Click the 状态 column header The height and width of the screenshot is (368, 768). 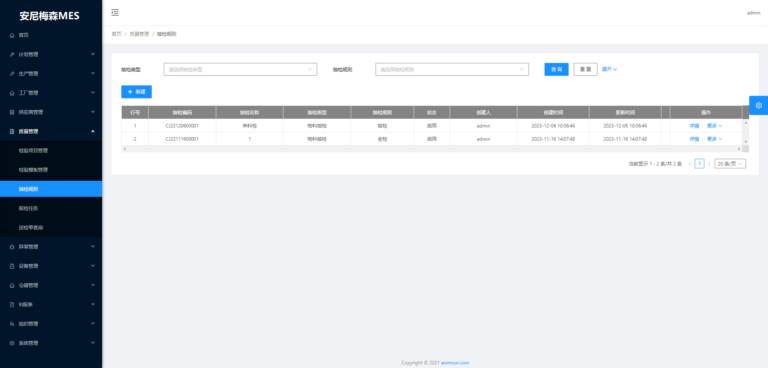click(432, 112)
